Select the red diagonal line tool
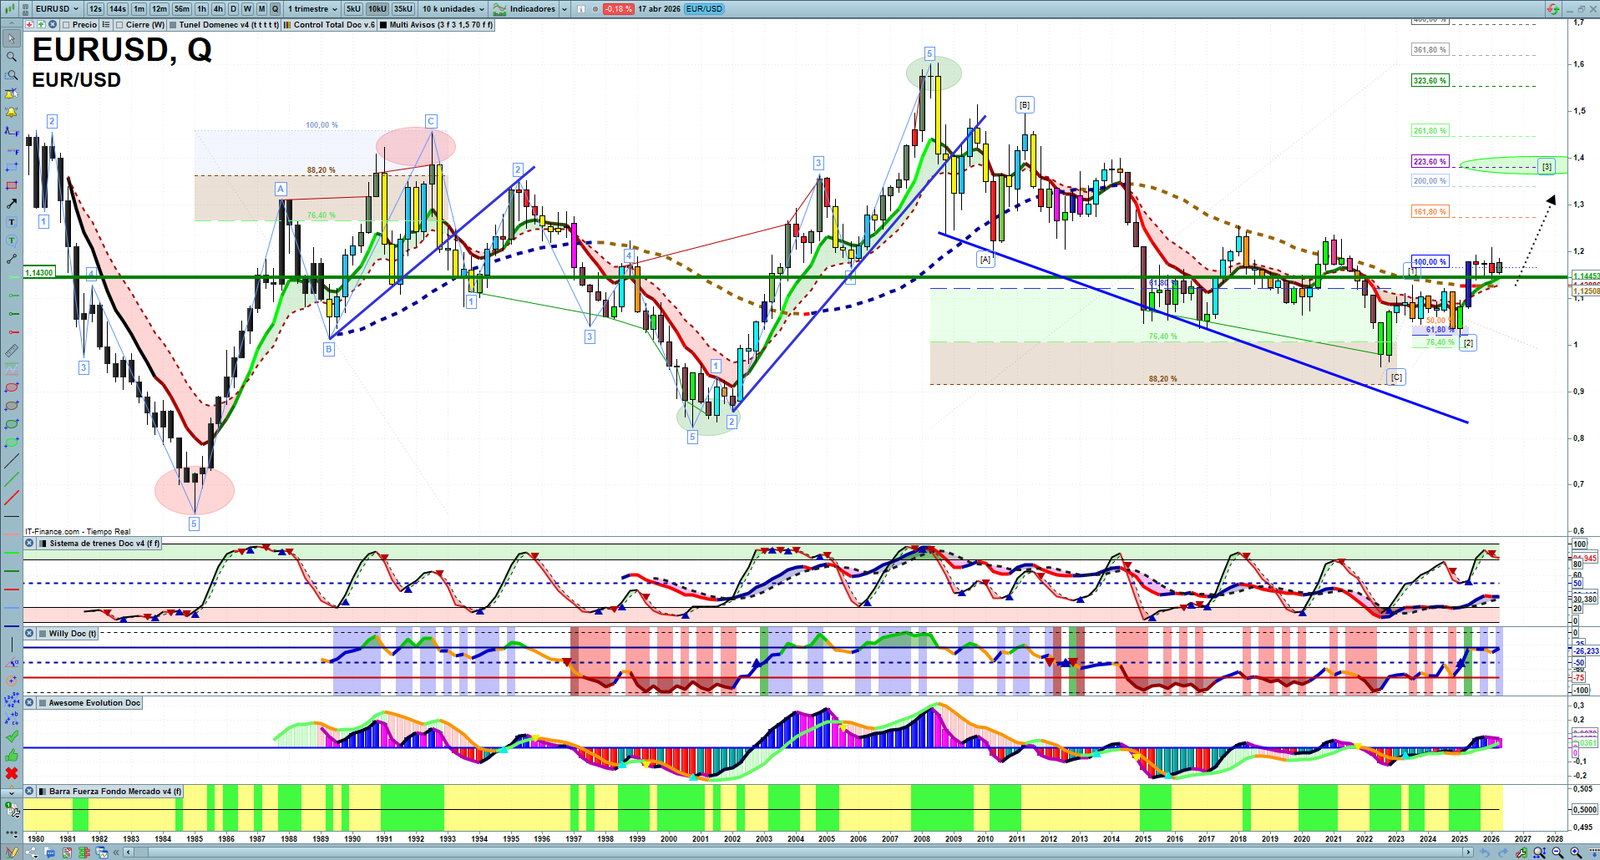 click(x=12, y=498)
